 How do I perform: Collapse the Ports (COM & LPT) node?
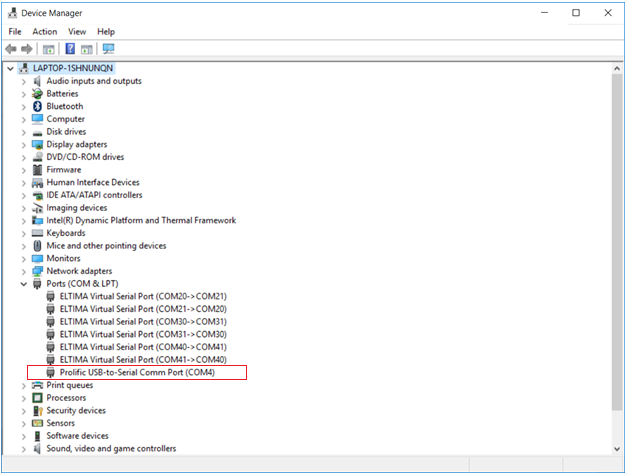coord(24,284)
